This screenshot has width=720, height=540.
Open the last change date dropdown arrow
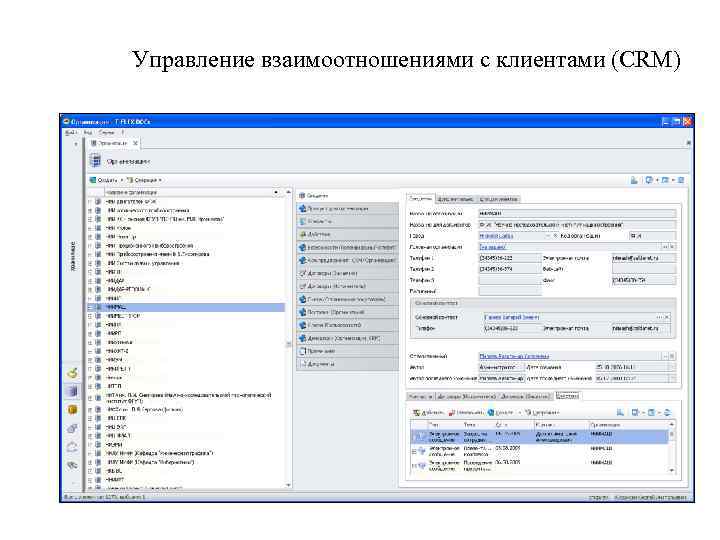click(672, 378)
